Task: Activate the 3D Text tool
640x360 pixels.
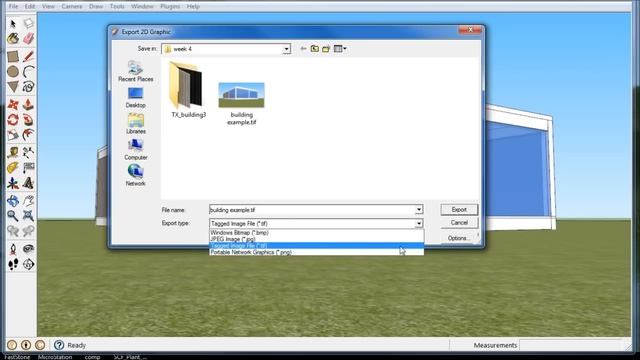Action: pyautogui.click(x=28, y=183)
